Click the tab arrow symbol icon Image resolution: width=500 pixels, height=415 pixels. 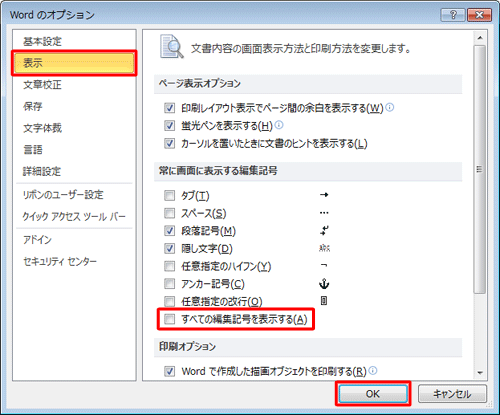[x=324, y=195]
